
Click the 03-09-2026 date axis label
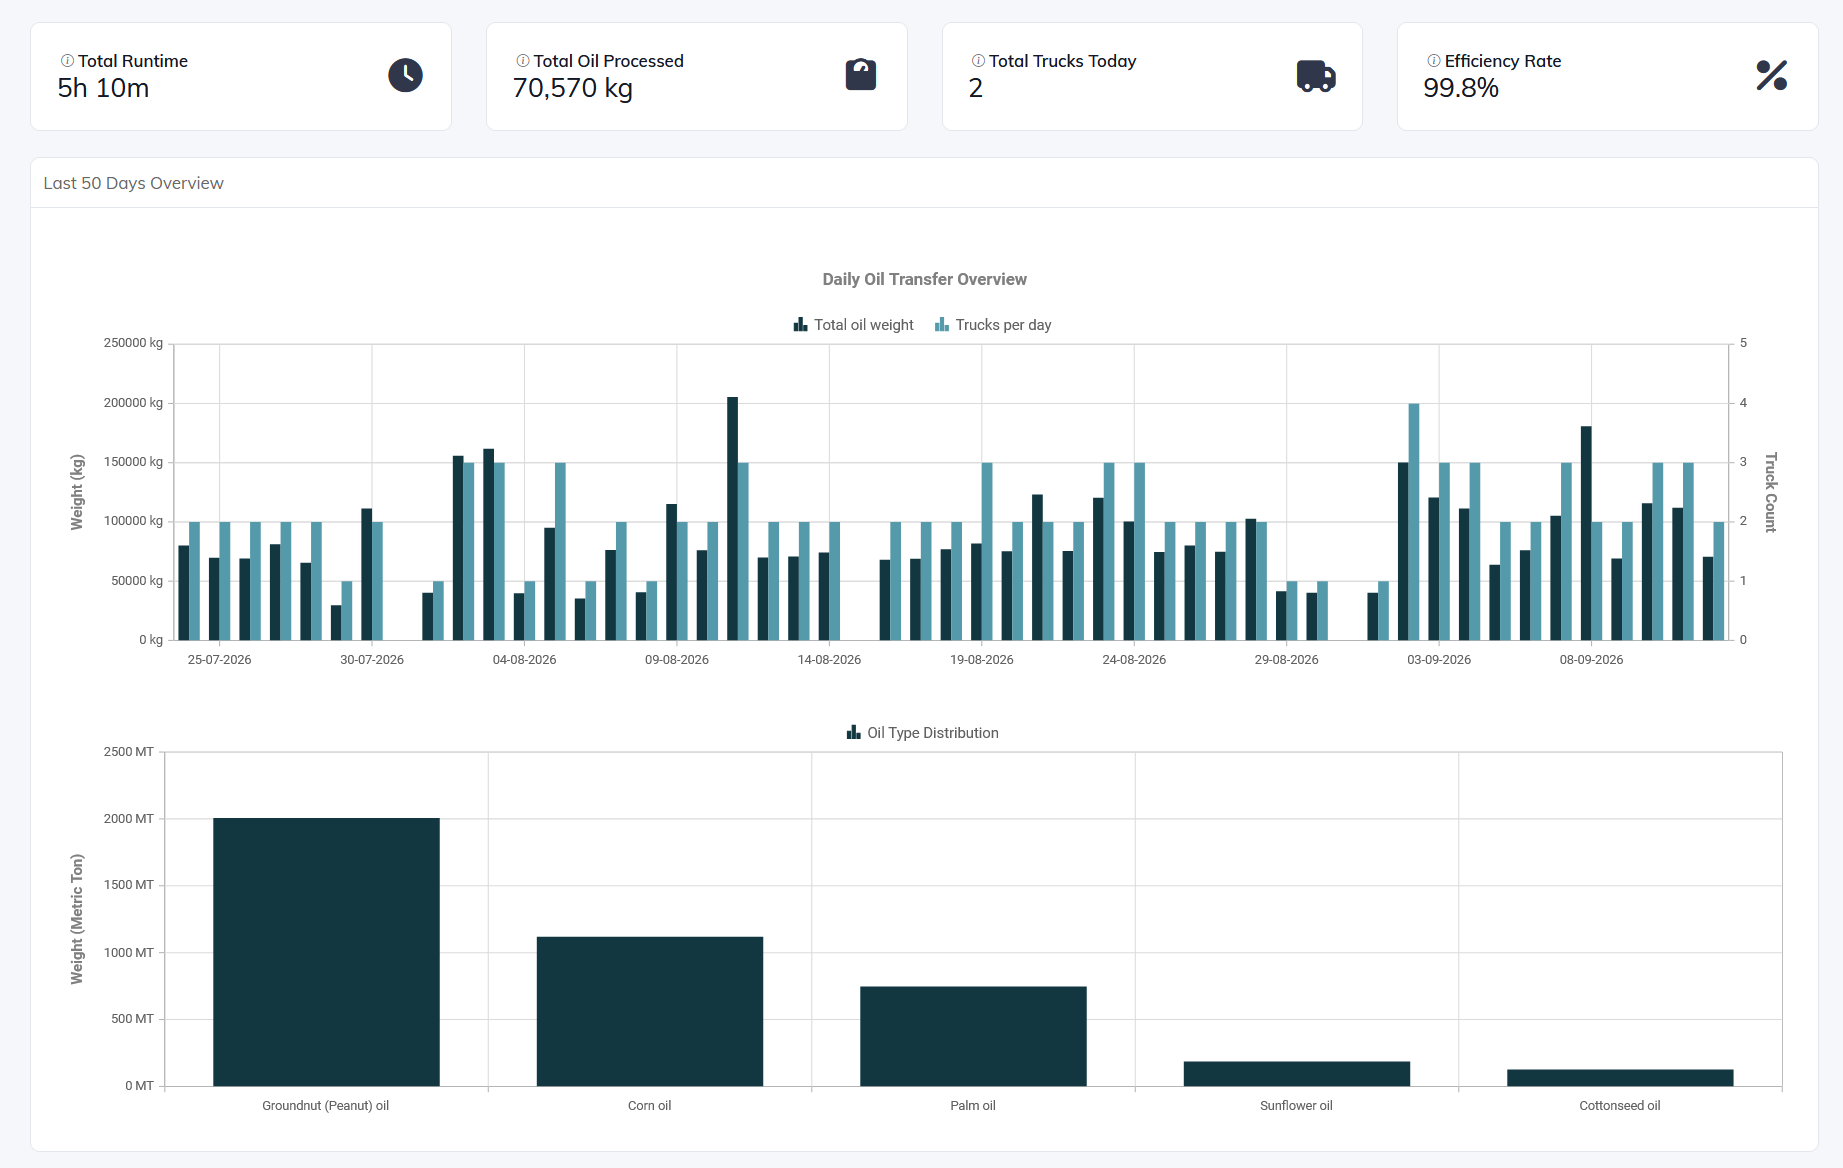click(1439, 660)
